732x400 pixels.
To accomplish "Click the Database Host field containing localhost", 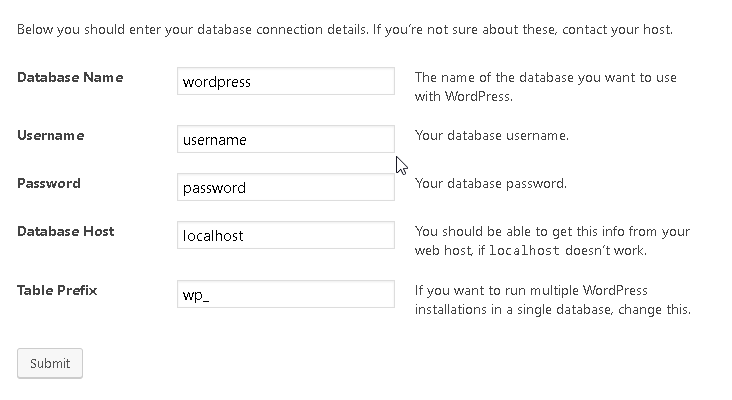I will pyautogui.click(x=286, y=235).
